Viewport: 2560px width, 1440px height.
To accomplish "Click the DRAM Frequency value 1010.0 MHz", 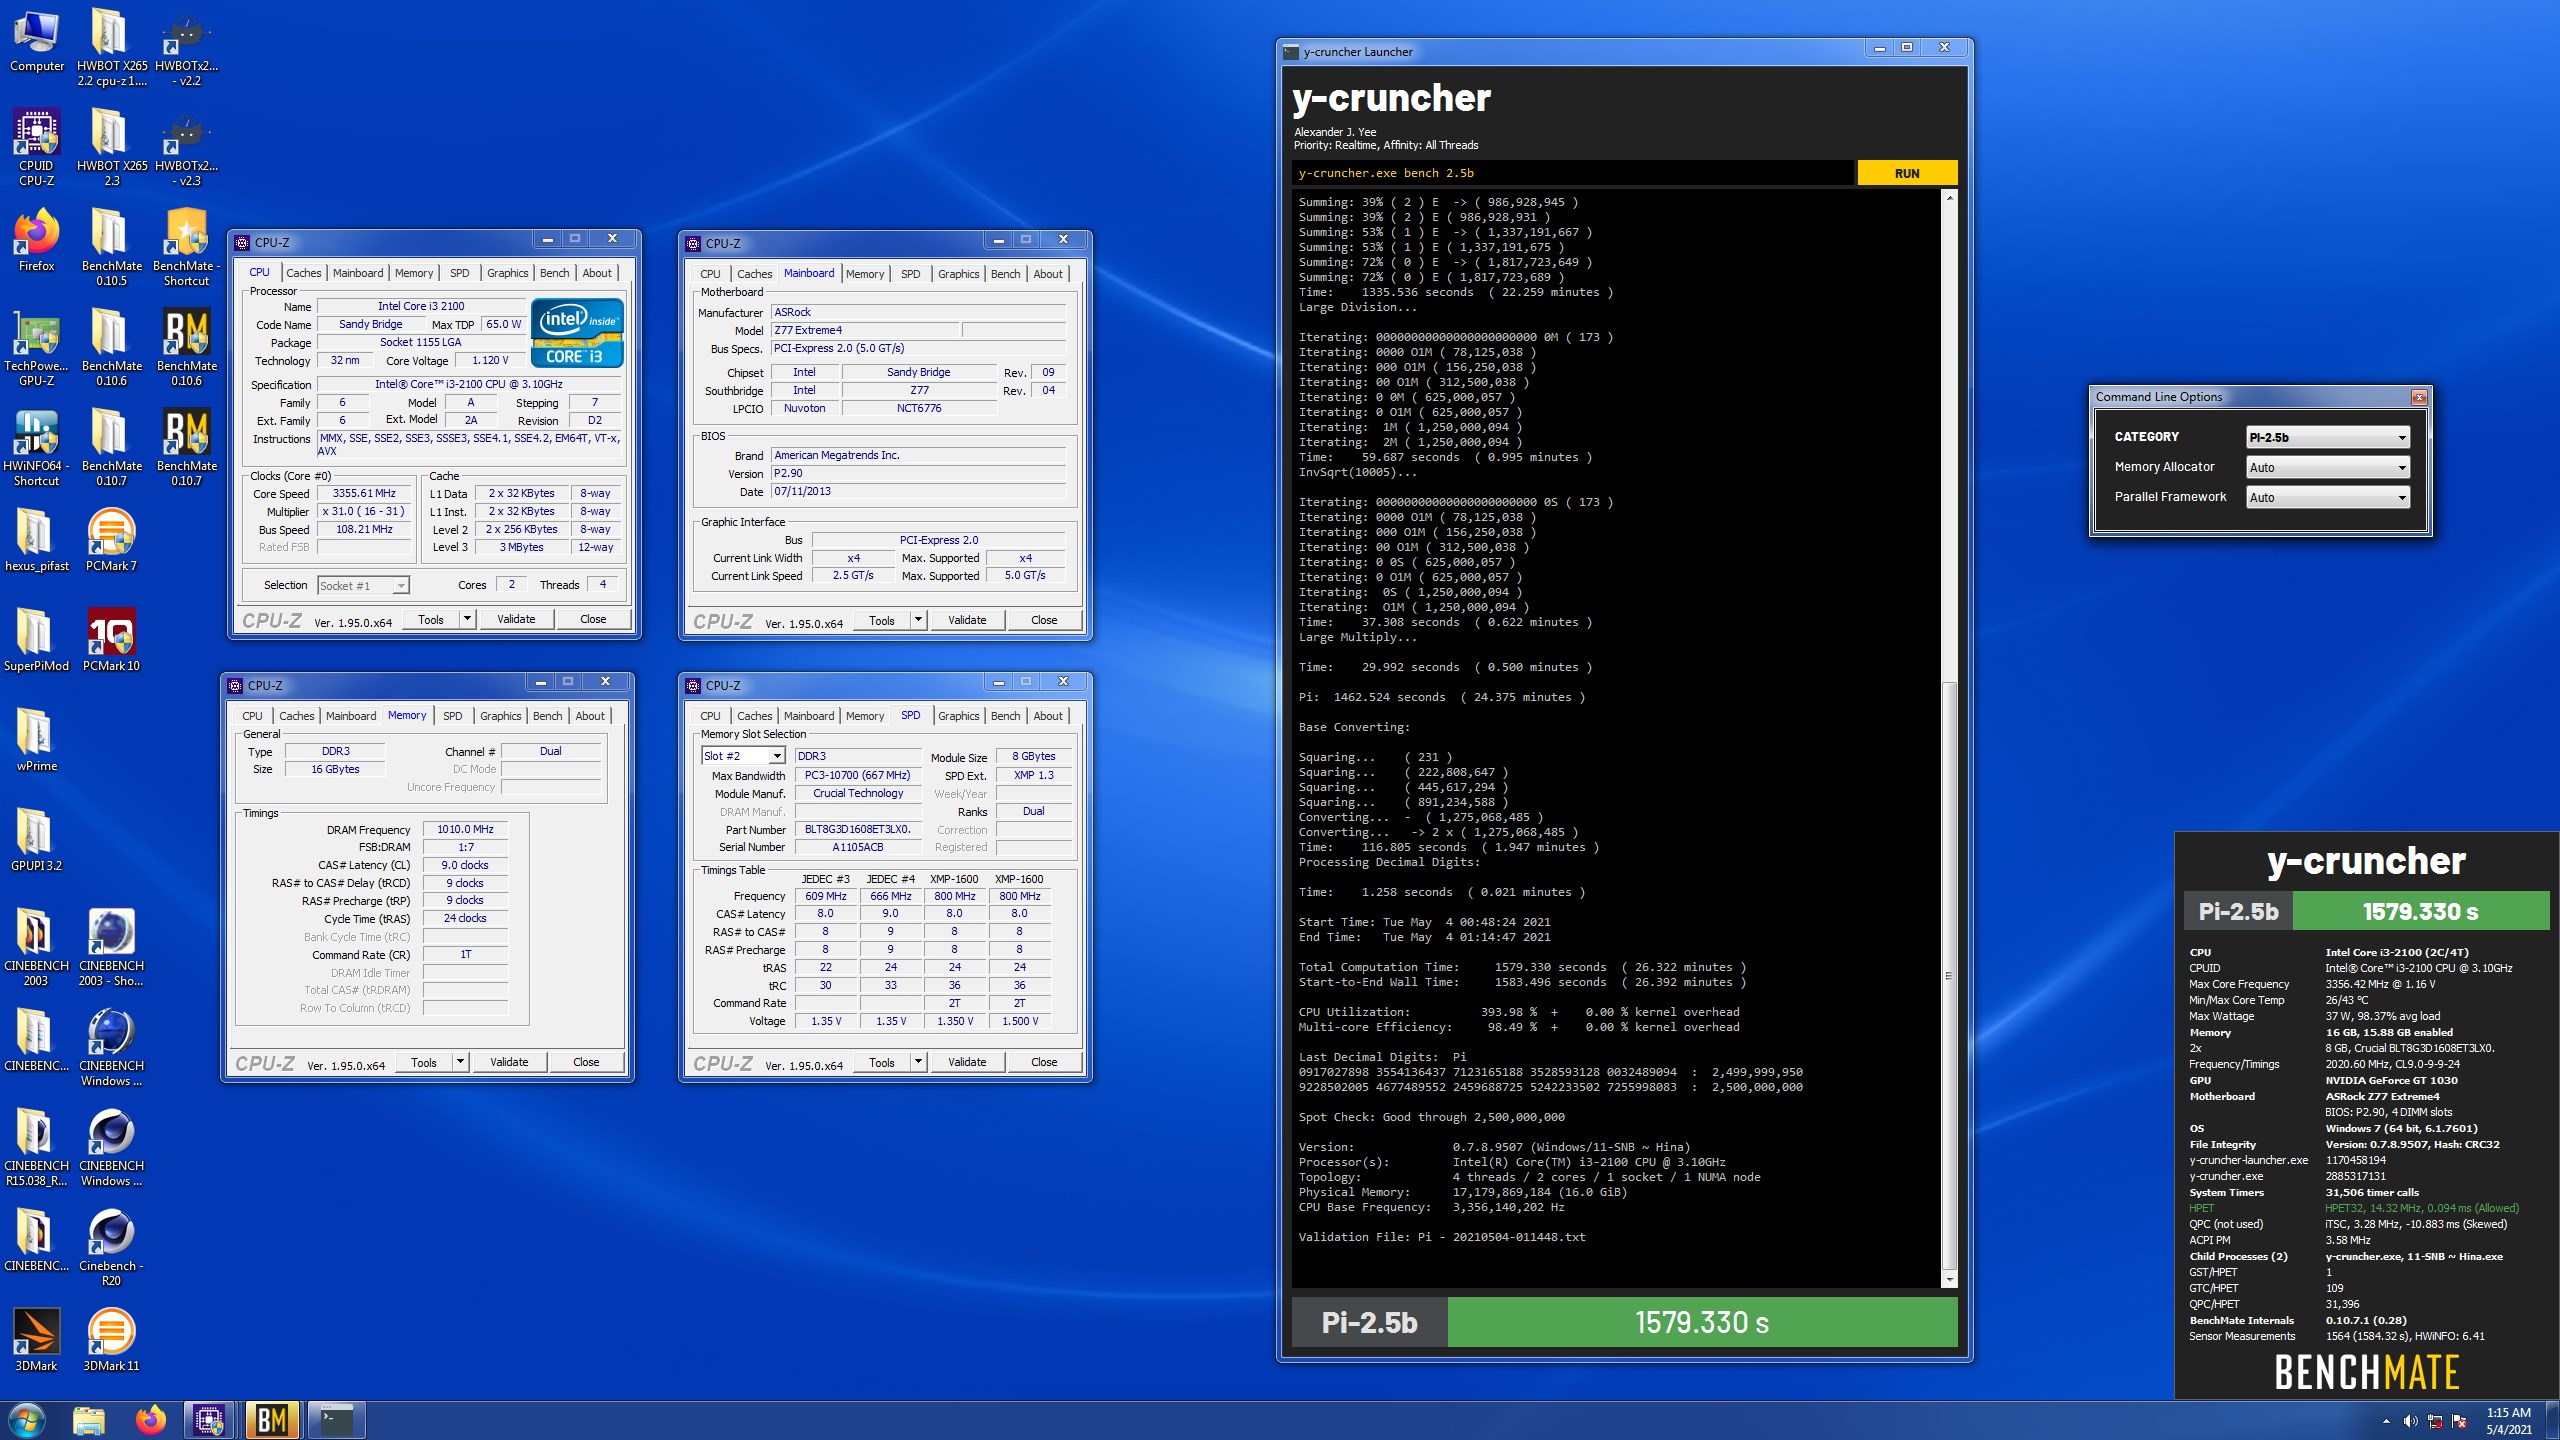I will (465, 829).
